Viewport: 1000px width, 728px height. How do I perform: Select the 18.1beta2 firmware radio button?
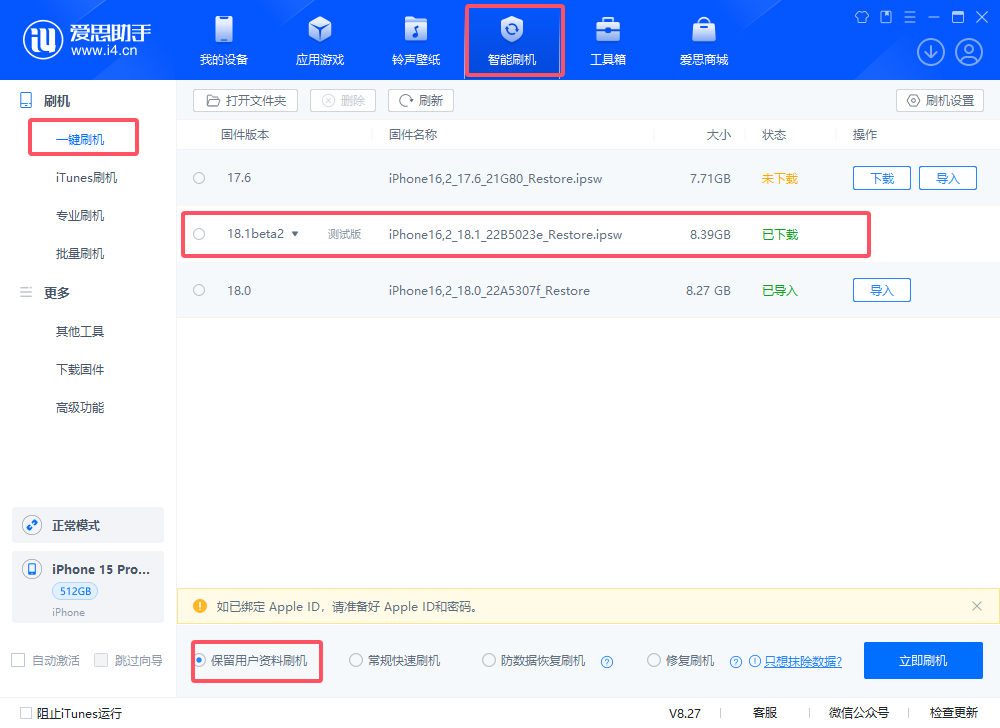pos(199,234)
